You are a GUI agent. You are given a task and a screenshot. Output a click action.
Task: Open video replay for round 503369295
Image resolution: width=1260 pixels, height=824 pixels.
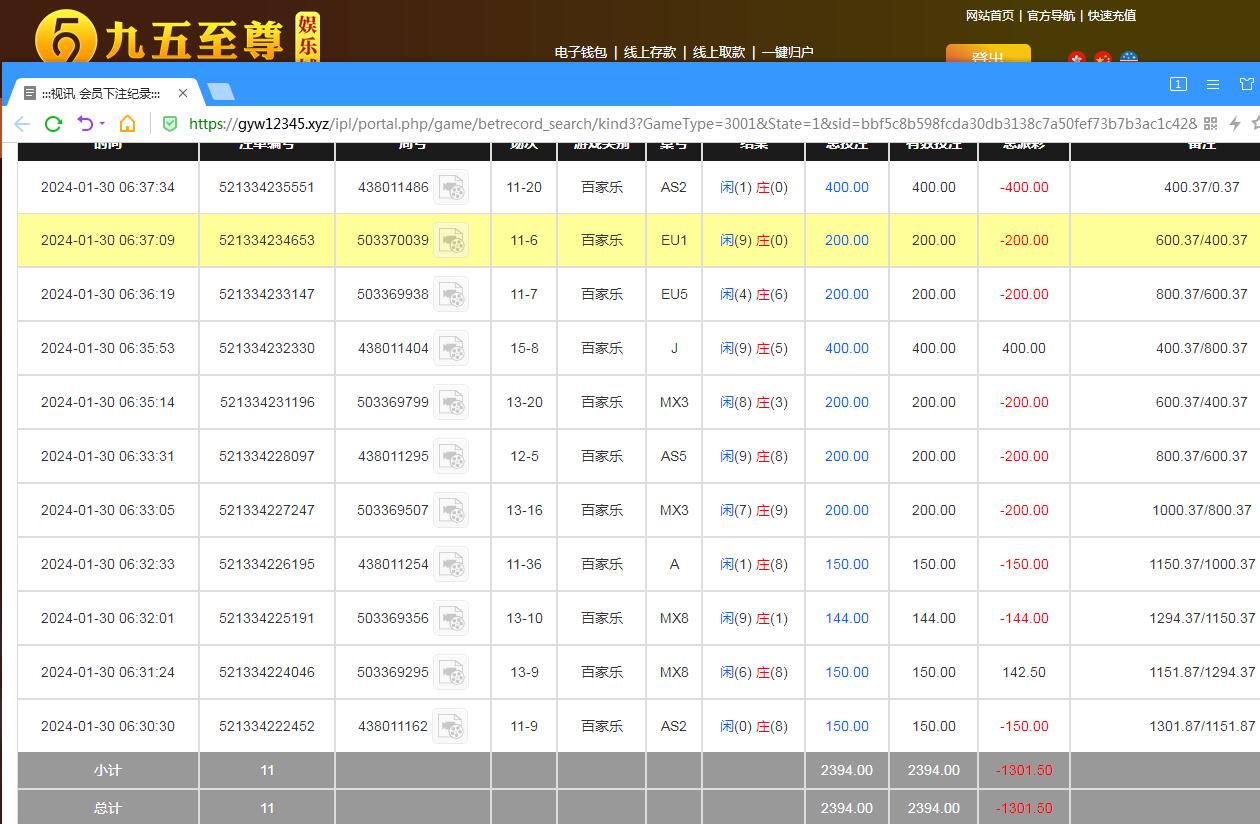coord(451,673)
